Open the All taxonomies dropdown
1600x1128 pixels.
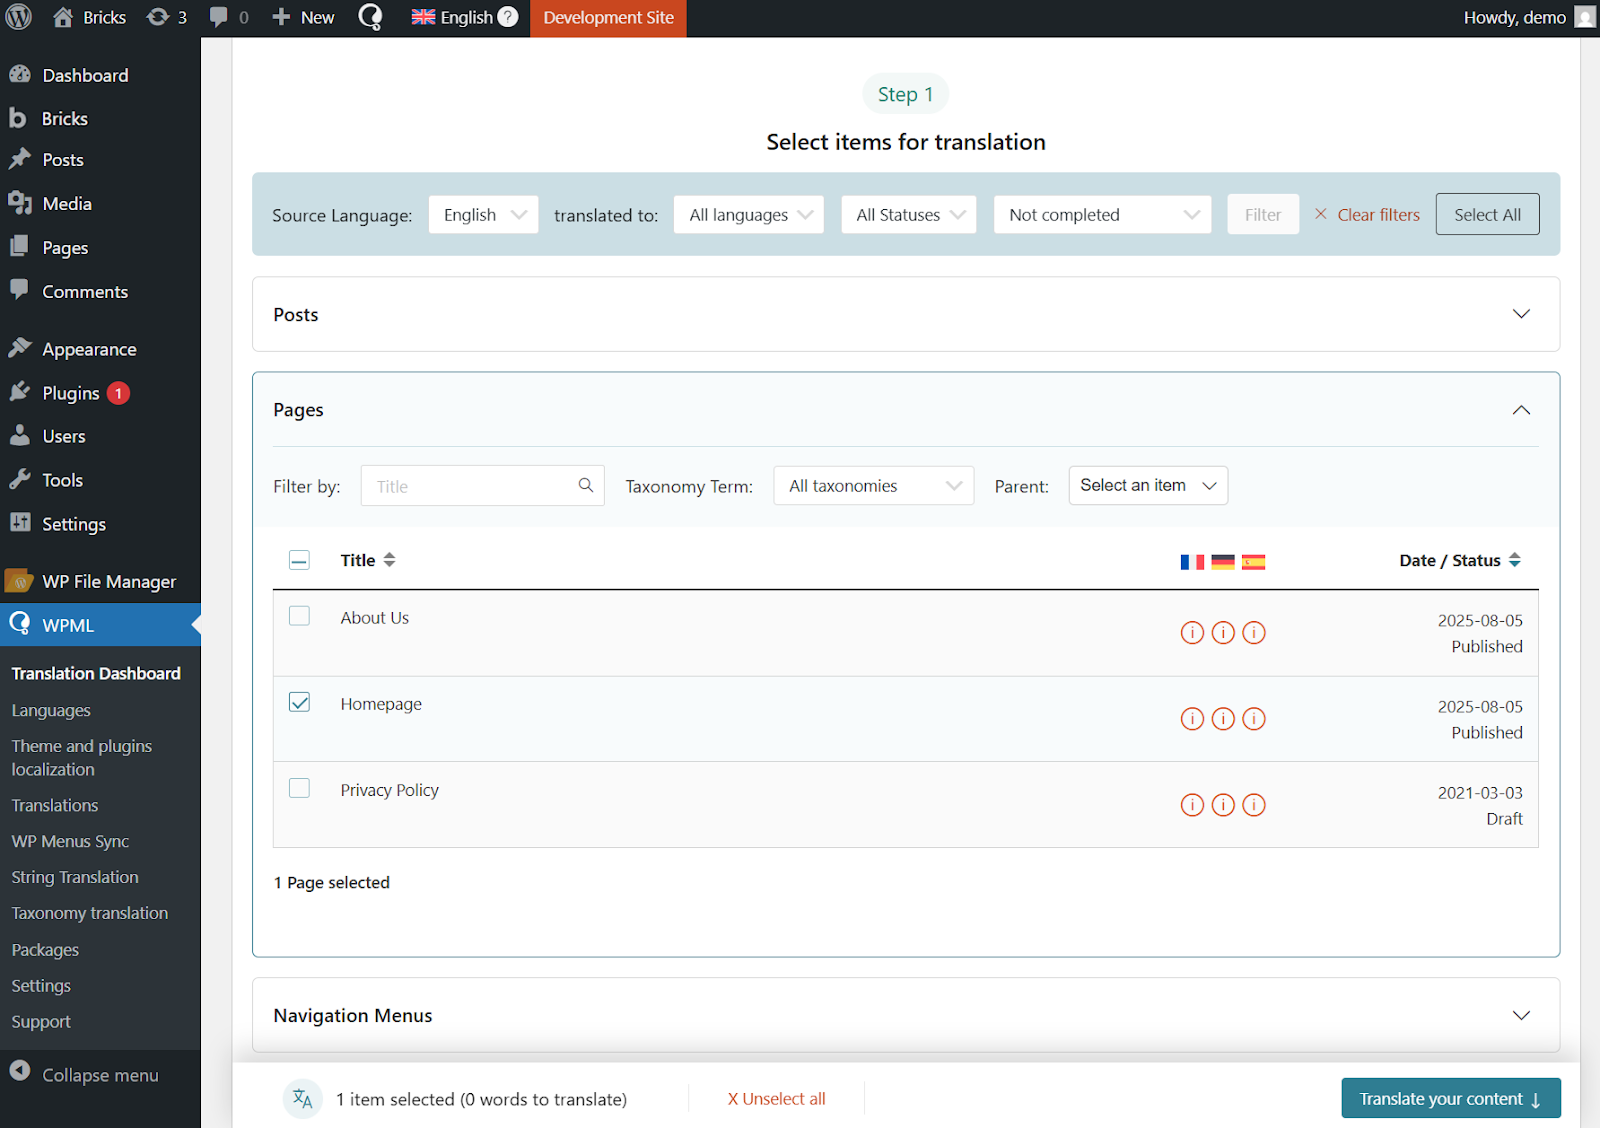click(873, 486)
